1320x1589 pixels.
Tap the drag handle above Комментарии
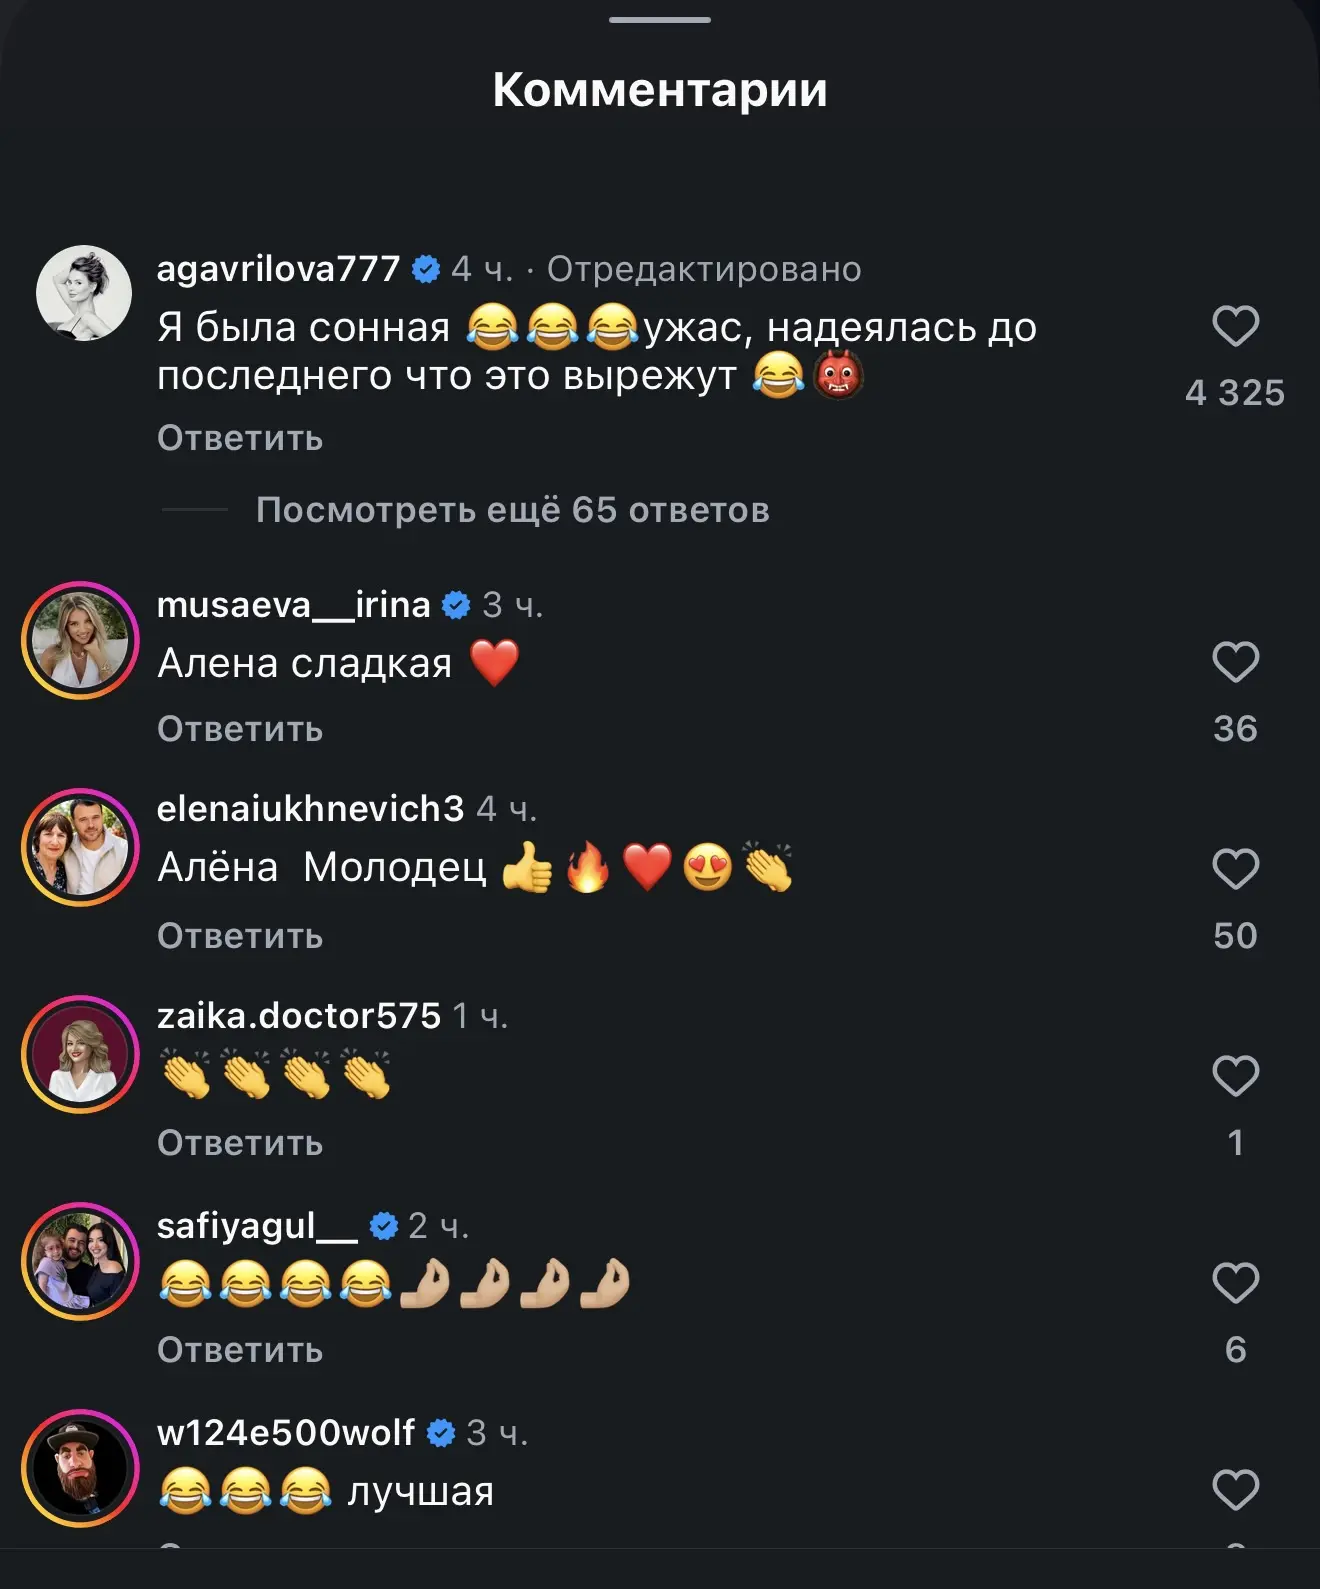click(660, 19)
